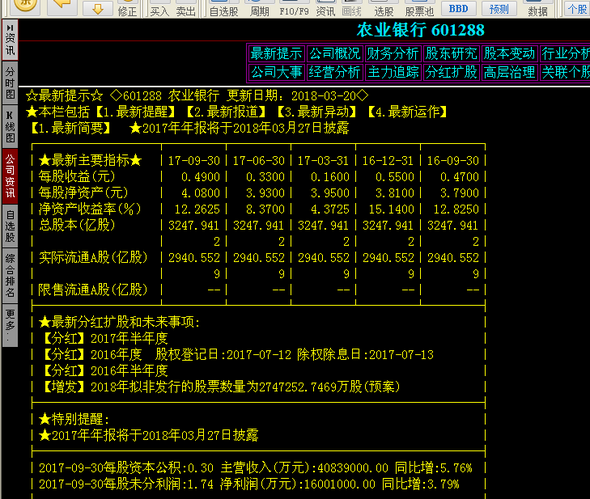
Task: Click the 17-09-30 column header
Action: (194, 161)
